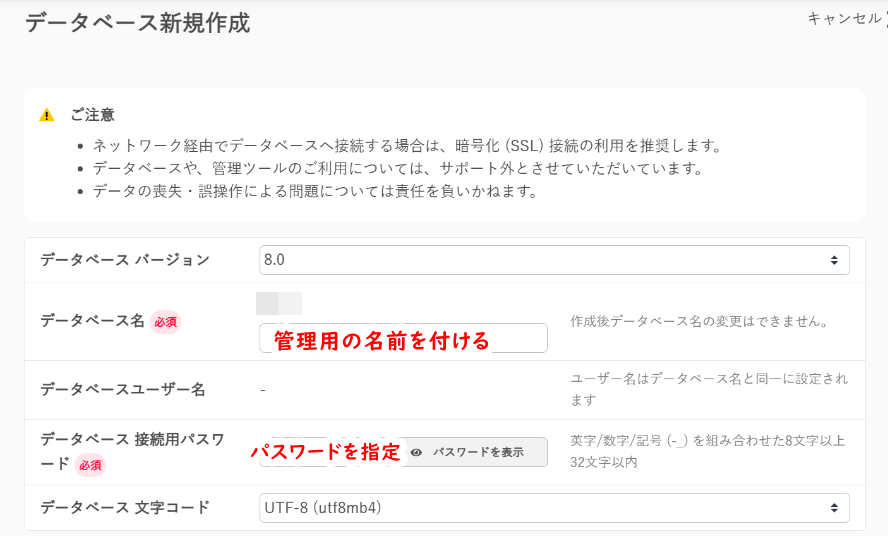Click the arrows on the 8.0 version selector

click(834, 260)
